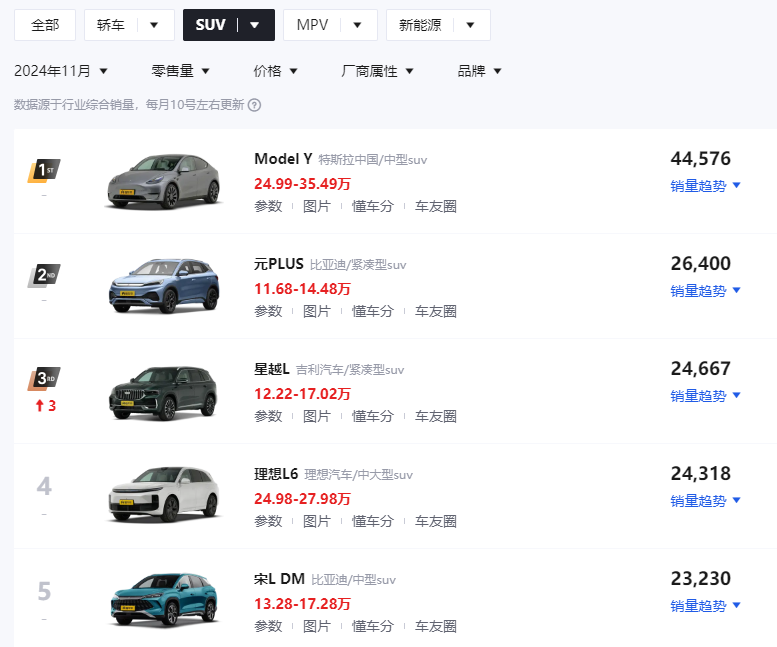Screen dimensions: 777x647
Task: Expand 销量趋势 for 星越L
Action: [705, 396]
